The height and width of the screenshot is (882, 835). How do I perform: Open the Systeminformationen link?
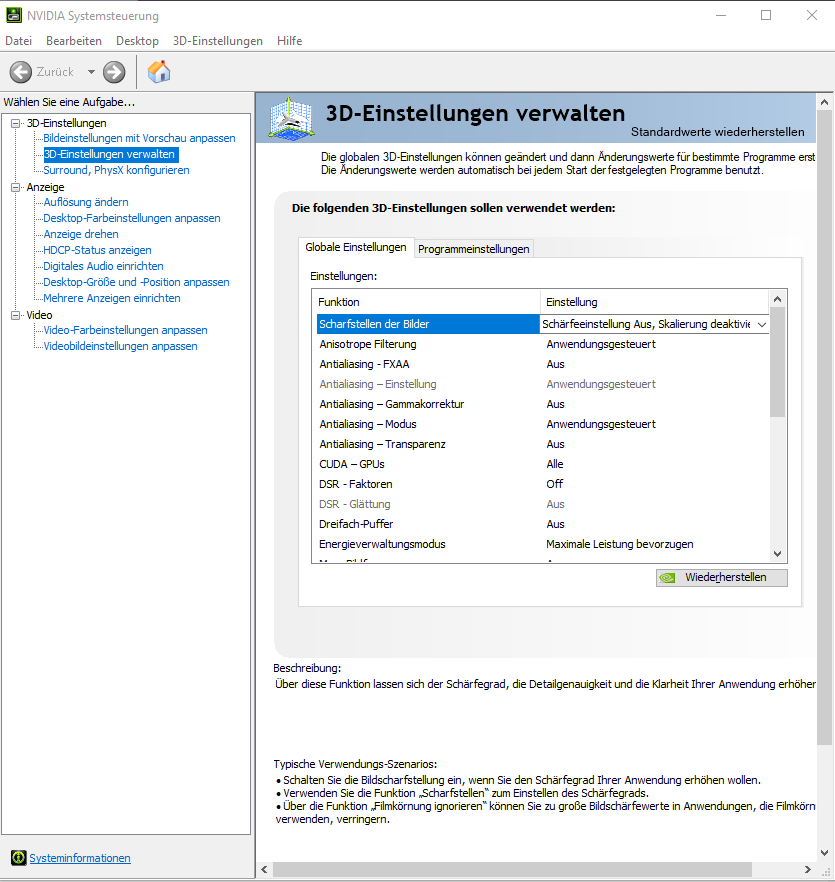[80, 858]
